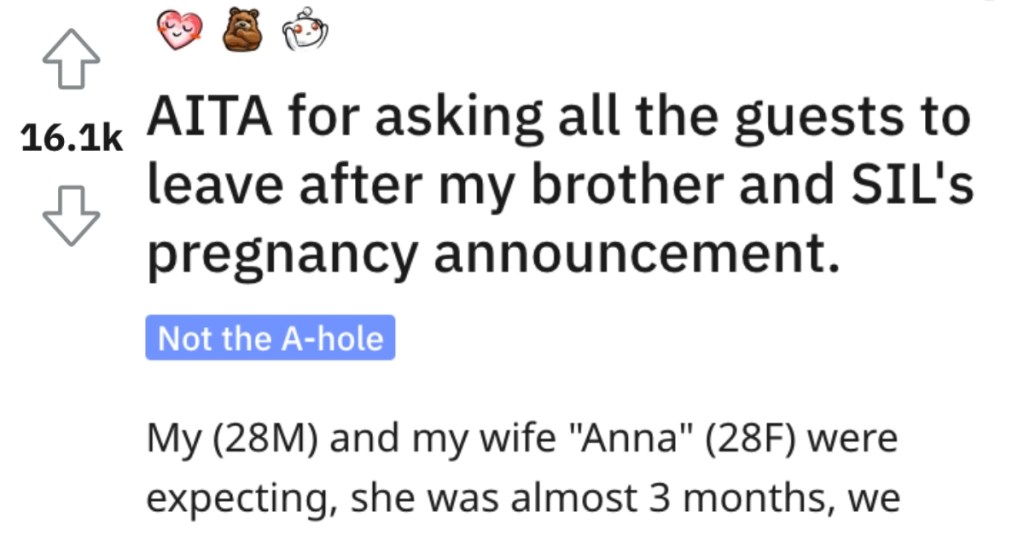The width and height of the screenshot is (1024, 535).
Task: Click the "(28M)" age tag in post
Action: (x=265, y=439)
